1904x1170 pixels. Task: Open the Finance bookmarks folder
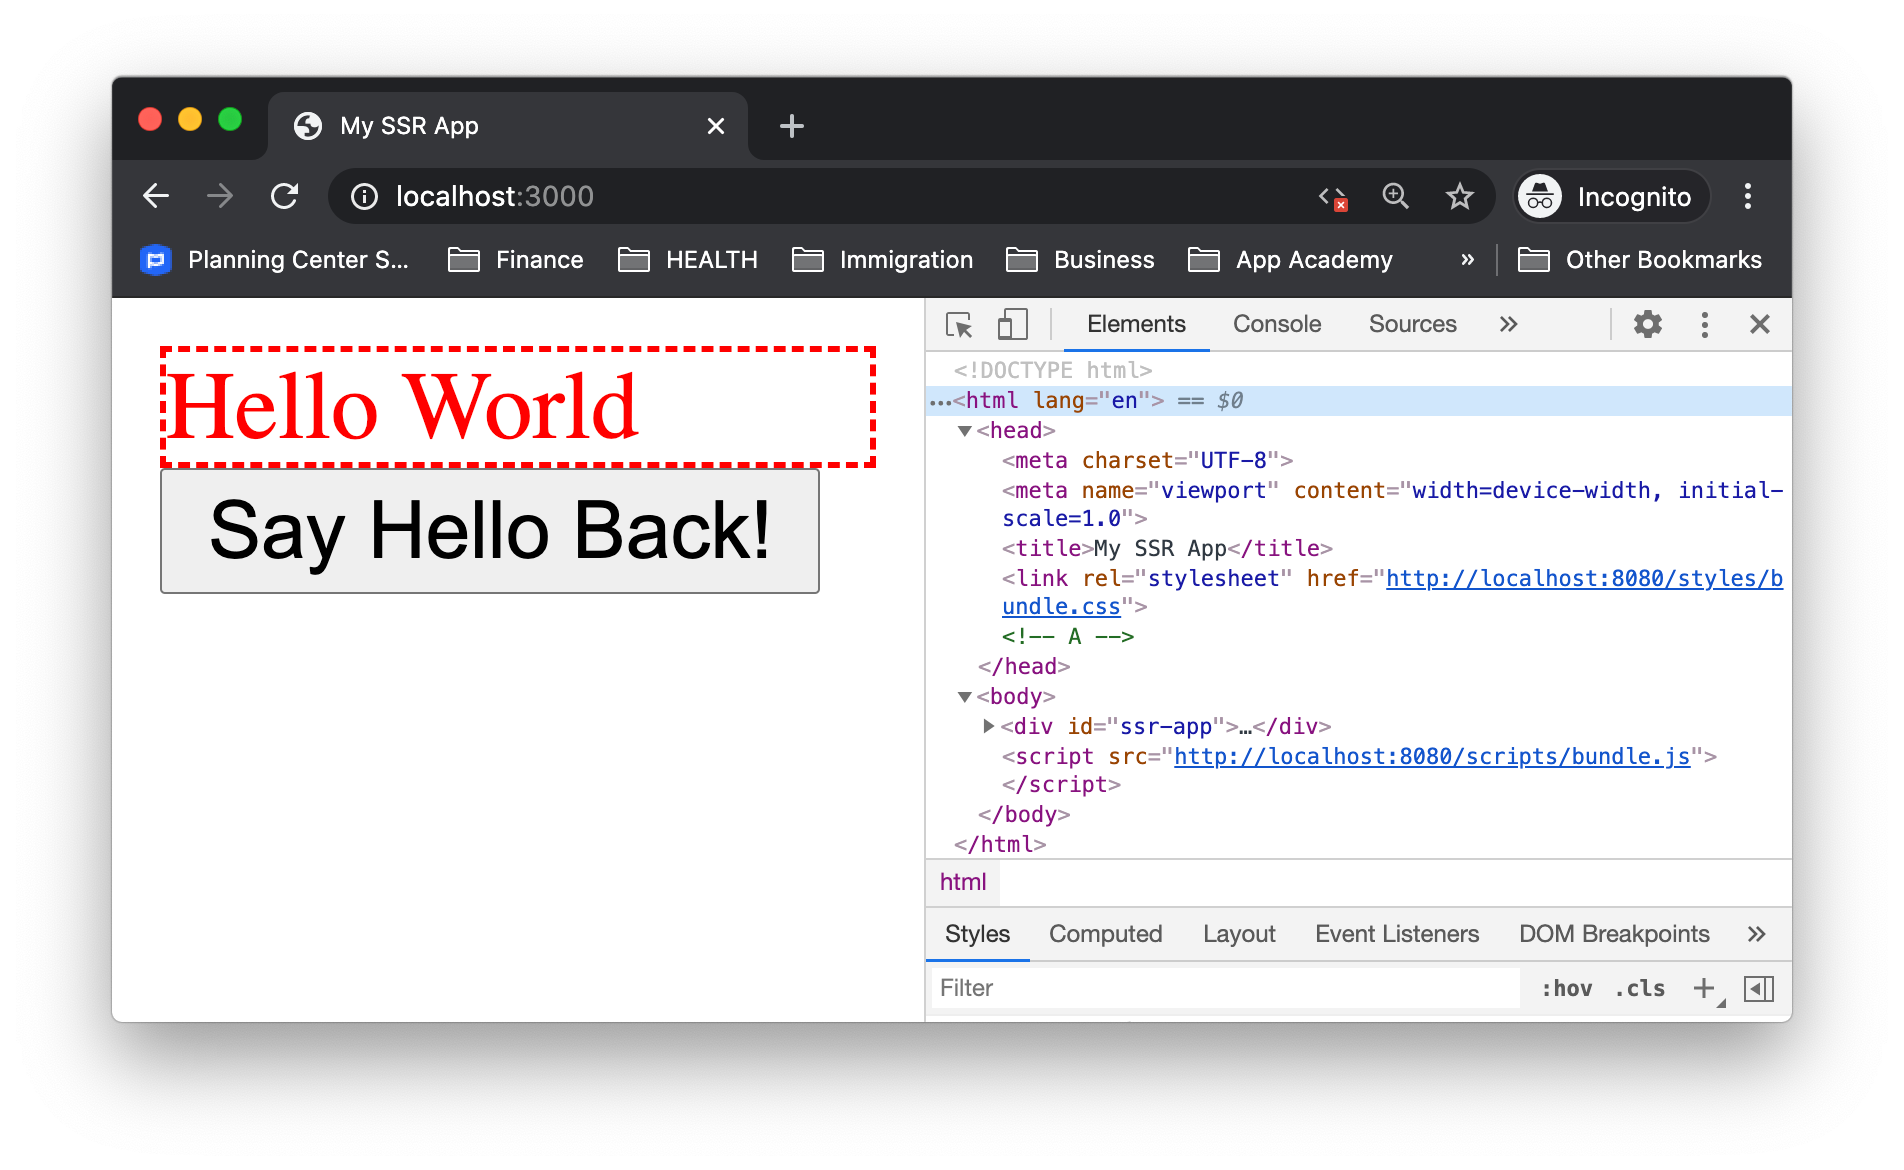[516, 260]
